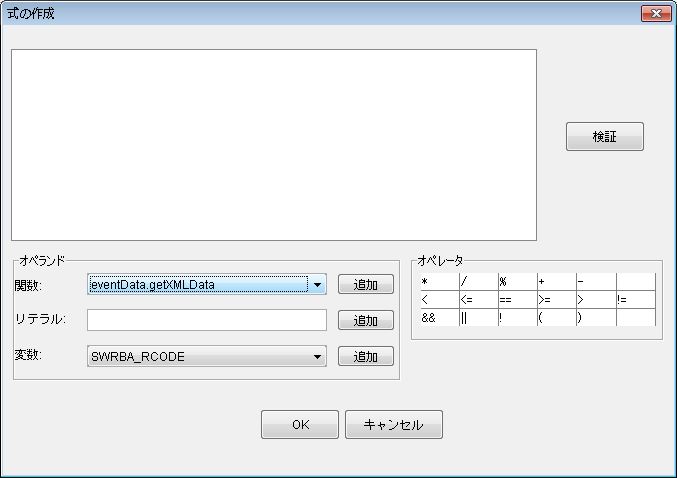Viewport: 677px width, 478px height.
Task: Insert the less-than-or-equal <= operator
Action: coord(479,300)
